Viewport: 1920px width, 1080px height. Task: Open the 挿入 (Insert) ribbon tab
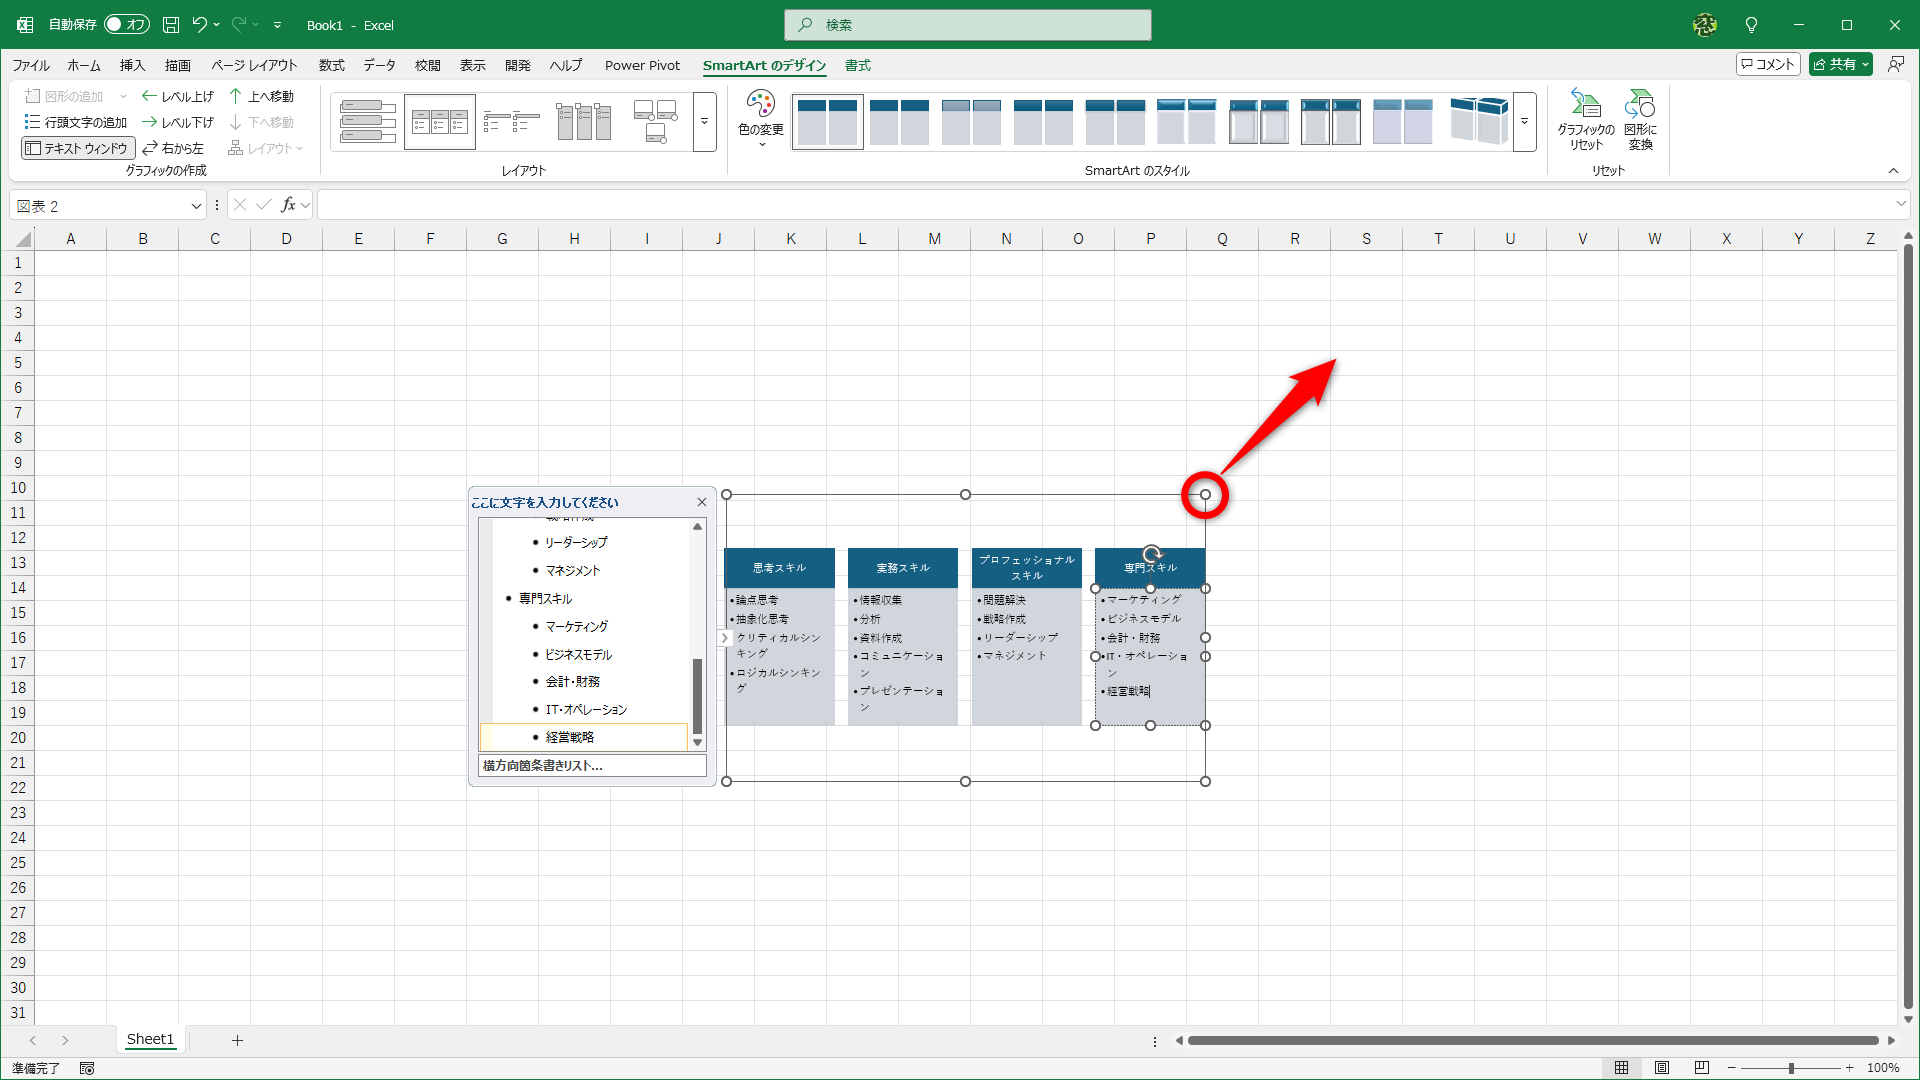pyautogui.click(x=132, y=65)
